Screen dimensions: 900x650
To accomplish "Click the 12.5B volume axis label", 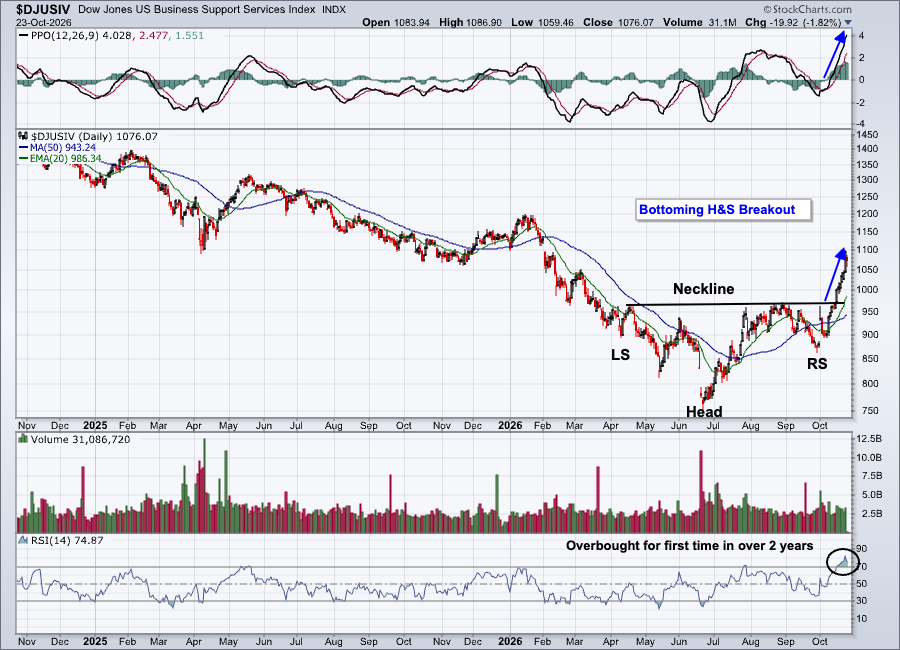I will 869,439.
